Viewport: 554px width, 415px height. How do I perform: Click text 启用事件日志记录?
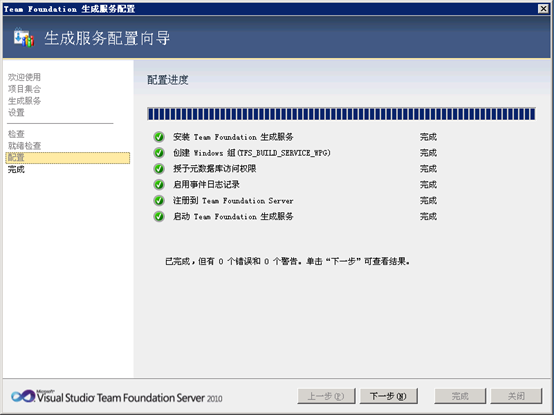206,185
